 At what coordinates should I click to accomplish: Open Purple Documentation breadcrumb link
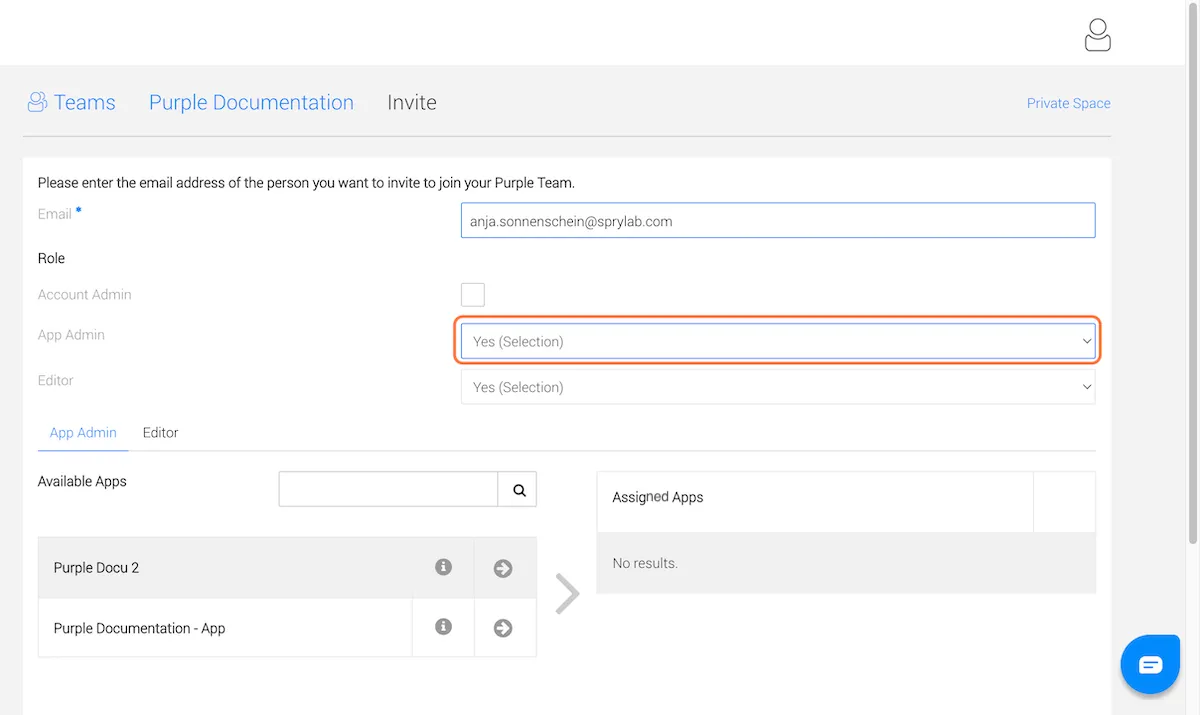point(251,102)
